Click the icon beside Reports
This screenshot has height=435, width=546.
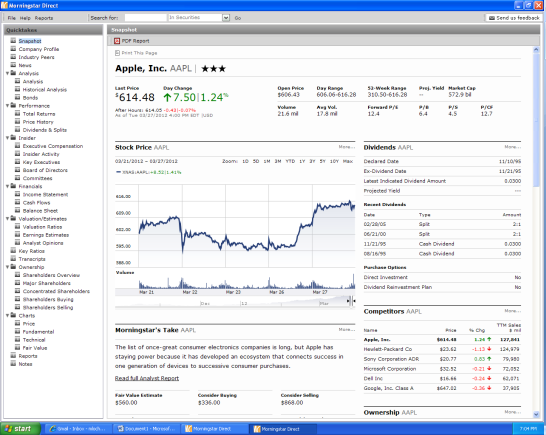(13, 356)
